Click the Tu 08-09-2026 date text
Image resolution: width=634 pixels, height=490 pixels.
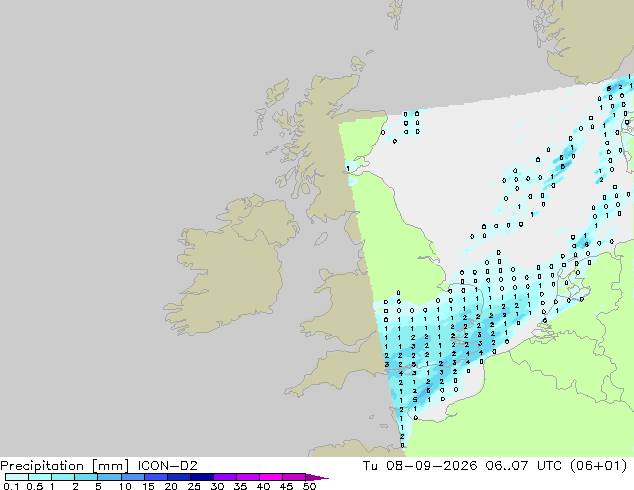pyautogui.click(x=420, y=466)
